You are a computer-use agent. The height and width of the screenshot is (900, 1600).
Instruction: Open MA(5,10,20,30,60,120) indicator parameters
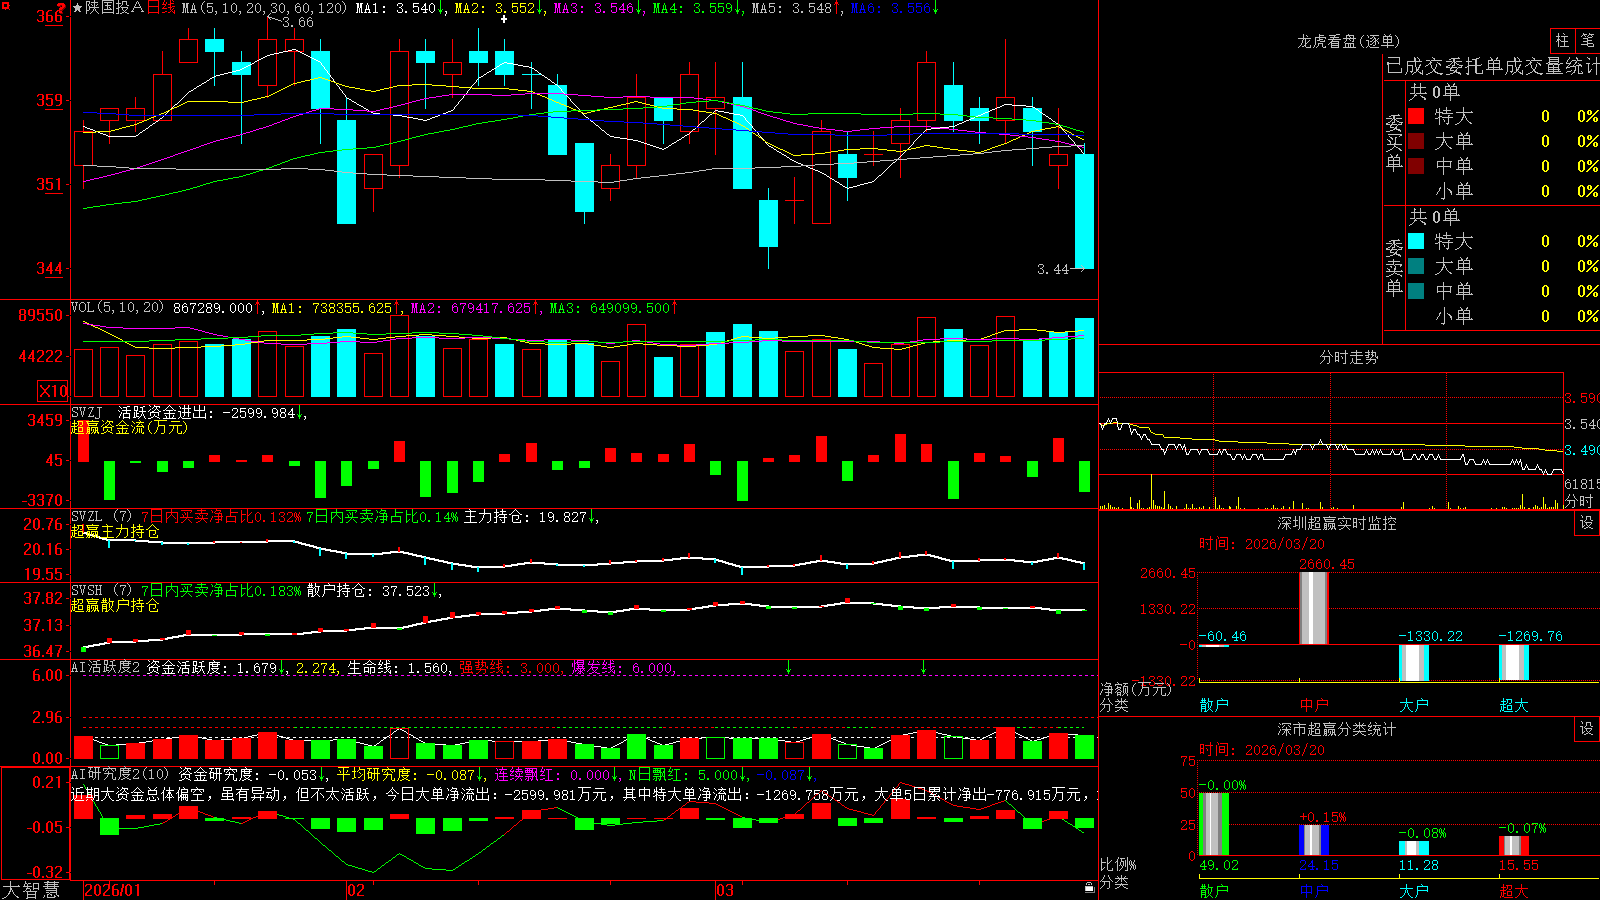coord(264,8)
